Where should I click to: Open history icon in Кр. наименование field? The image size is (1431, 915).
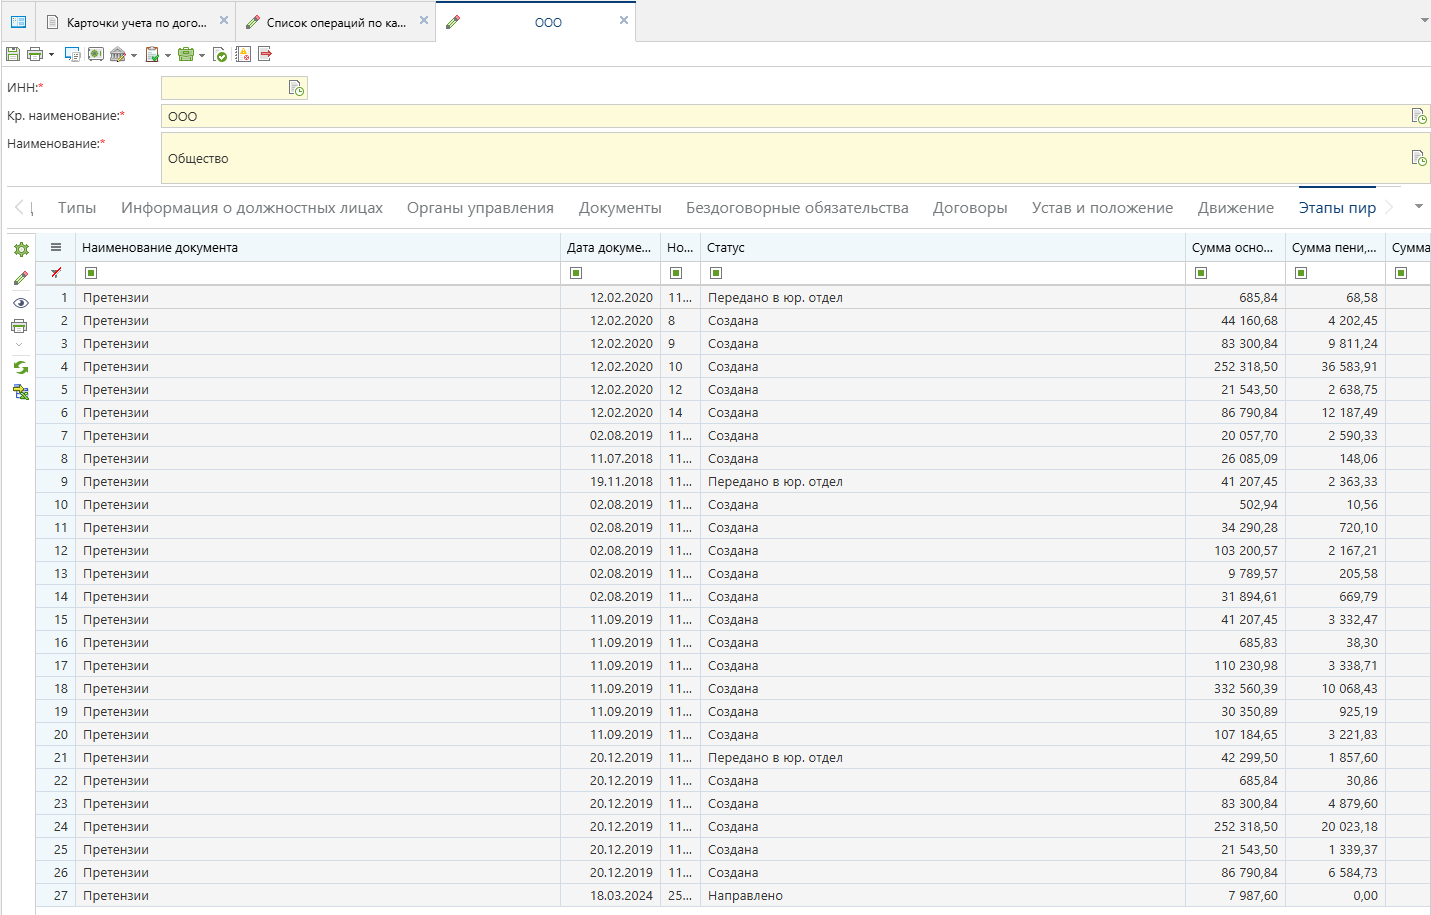click(1419, 116)
